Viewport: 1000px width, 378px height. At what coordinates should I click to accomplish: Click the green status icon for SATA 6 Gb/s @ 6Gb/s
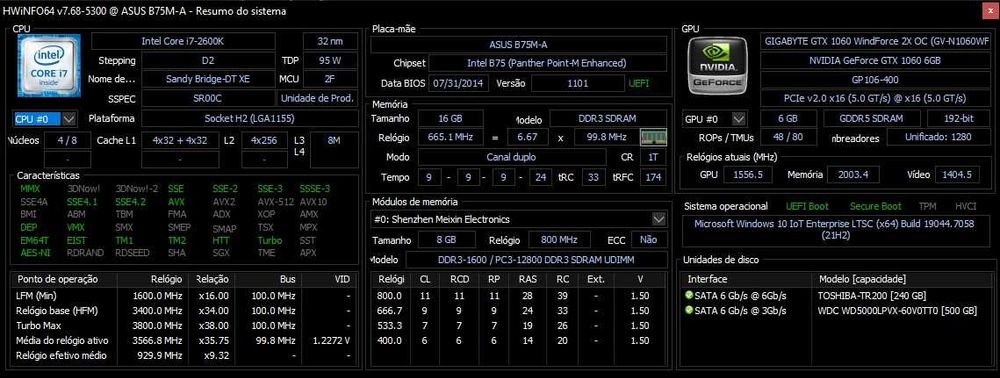point(688,295)
